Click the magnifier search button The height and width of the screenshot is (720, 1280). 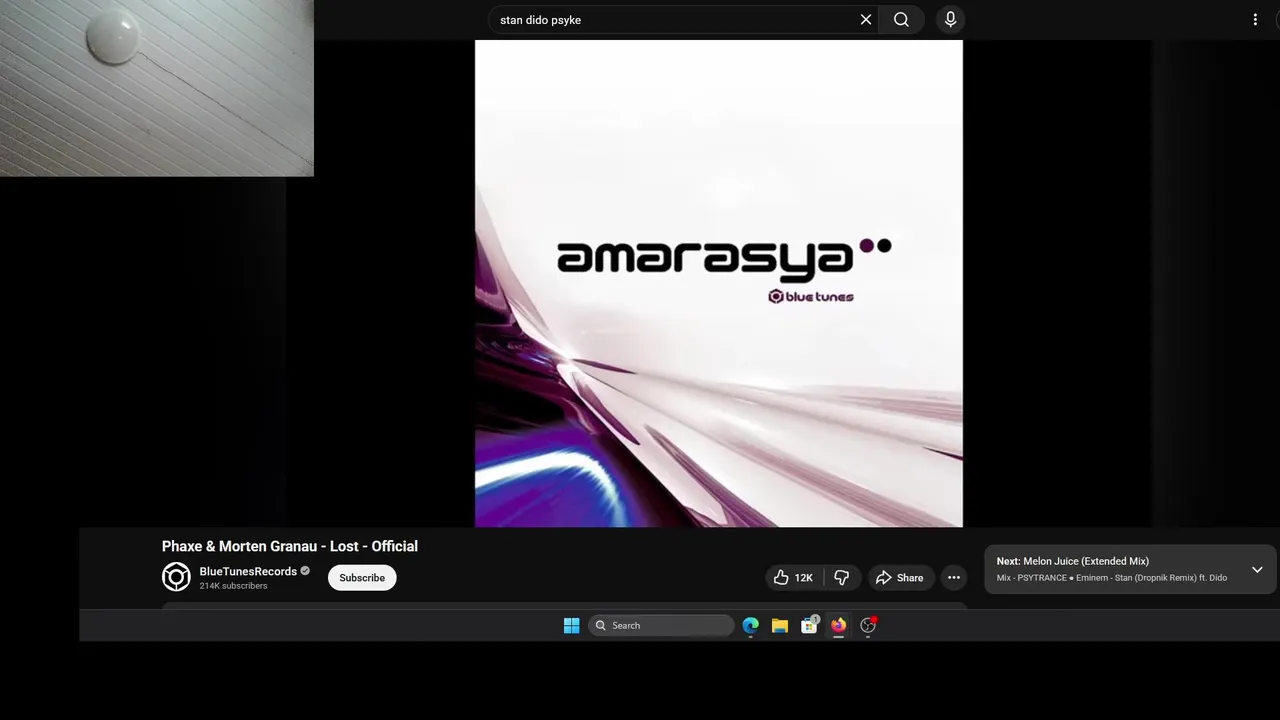901,19
